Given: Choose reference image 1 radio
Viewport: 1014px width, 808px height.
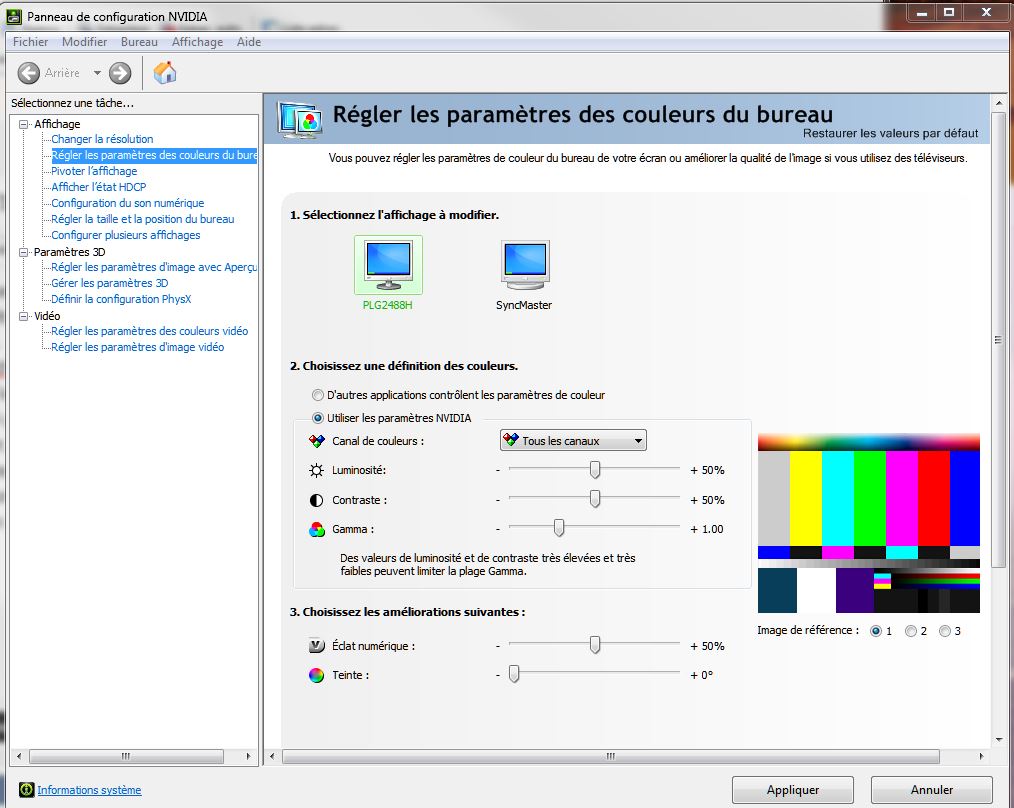Looking at the screenshot, I should [x=876, y=631].
